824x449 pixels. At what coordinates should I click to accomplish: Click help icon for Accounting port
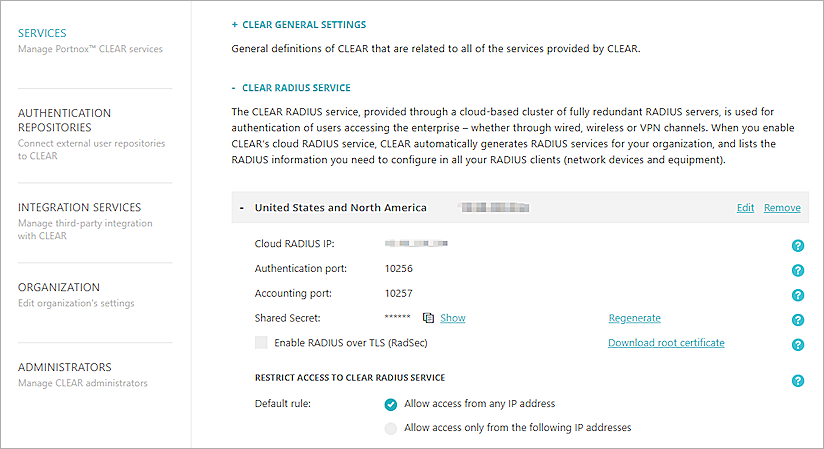(x=798, y=295)
